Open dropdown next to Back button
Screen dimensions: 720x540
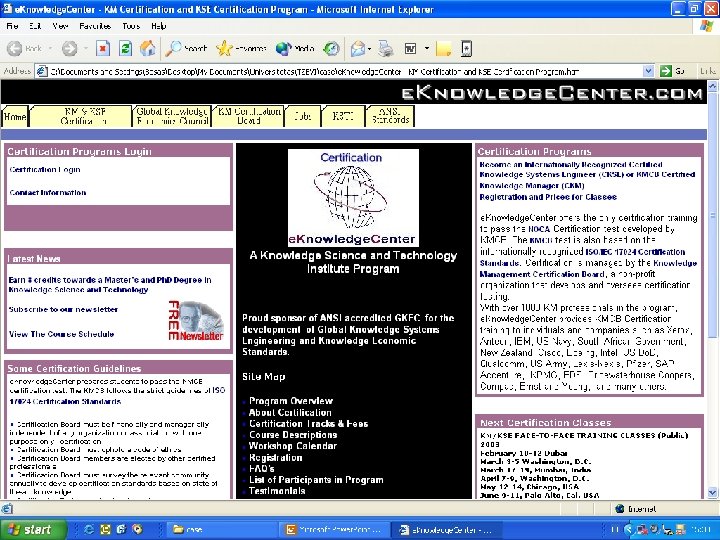click(x=50, y=48)
